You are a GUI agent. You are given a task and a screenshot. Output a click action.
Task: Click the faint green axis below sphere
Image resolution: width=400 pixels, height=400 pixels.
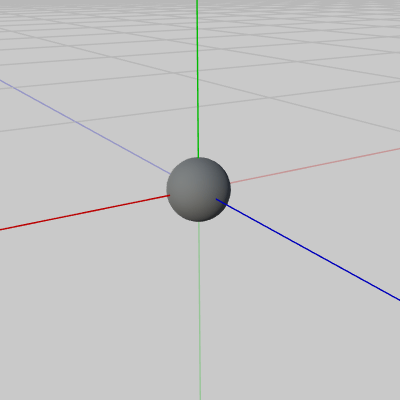(x=199, y=310)
